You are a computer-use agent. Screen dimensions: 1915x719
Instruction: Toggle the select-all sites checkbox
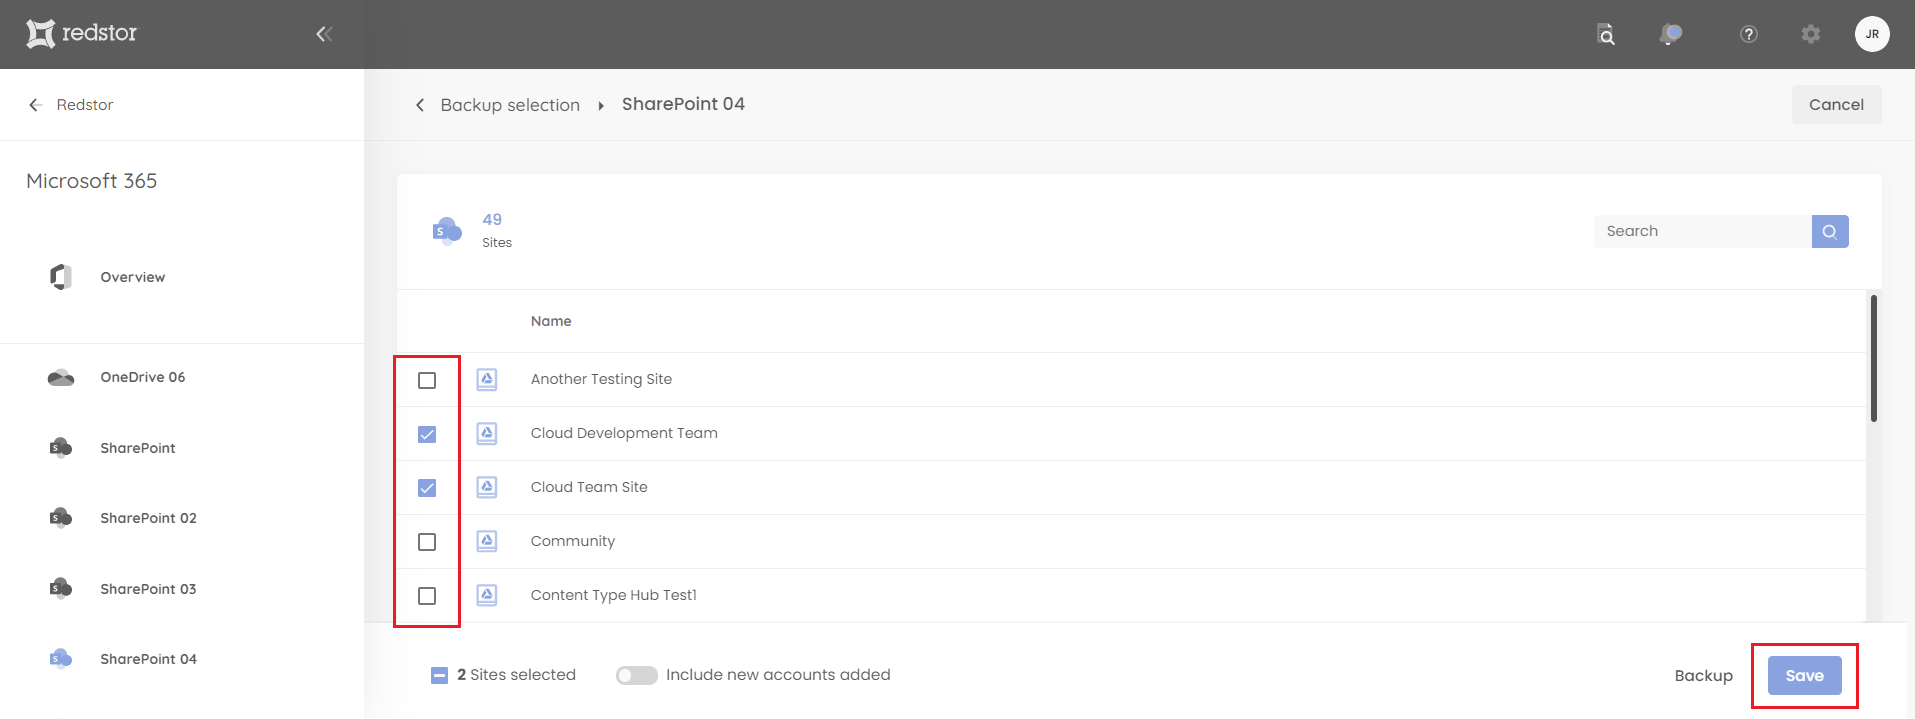pyautogui.click(x=439, y=675)
